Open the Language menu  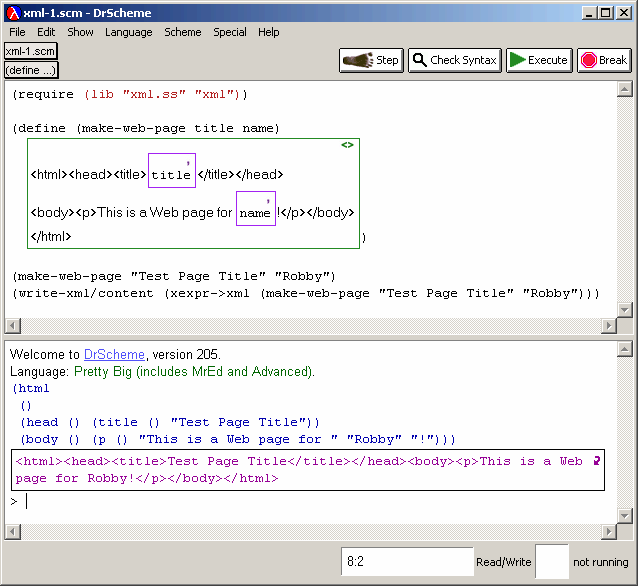point(129,32)
